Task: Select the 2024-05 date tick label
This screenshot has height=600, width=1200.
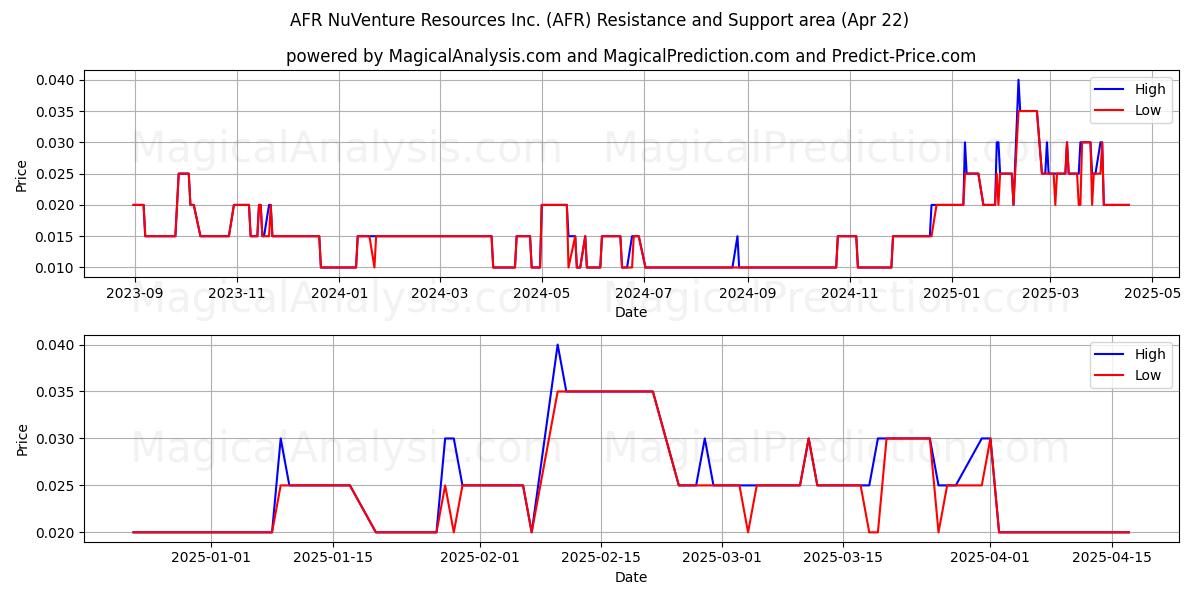Action: (541, 293)
